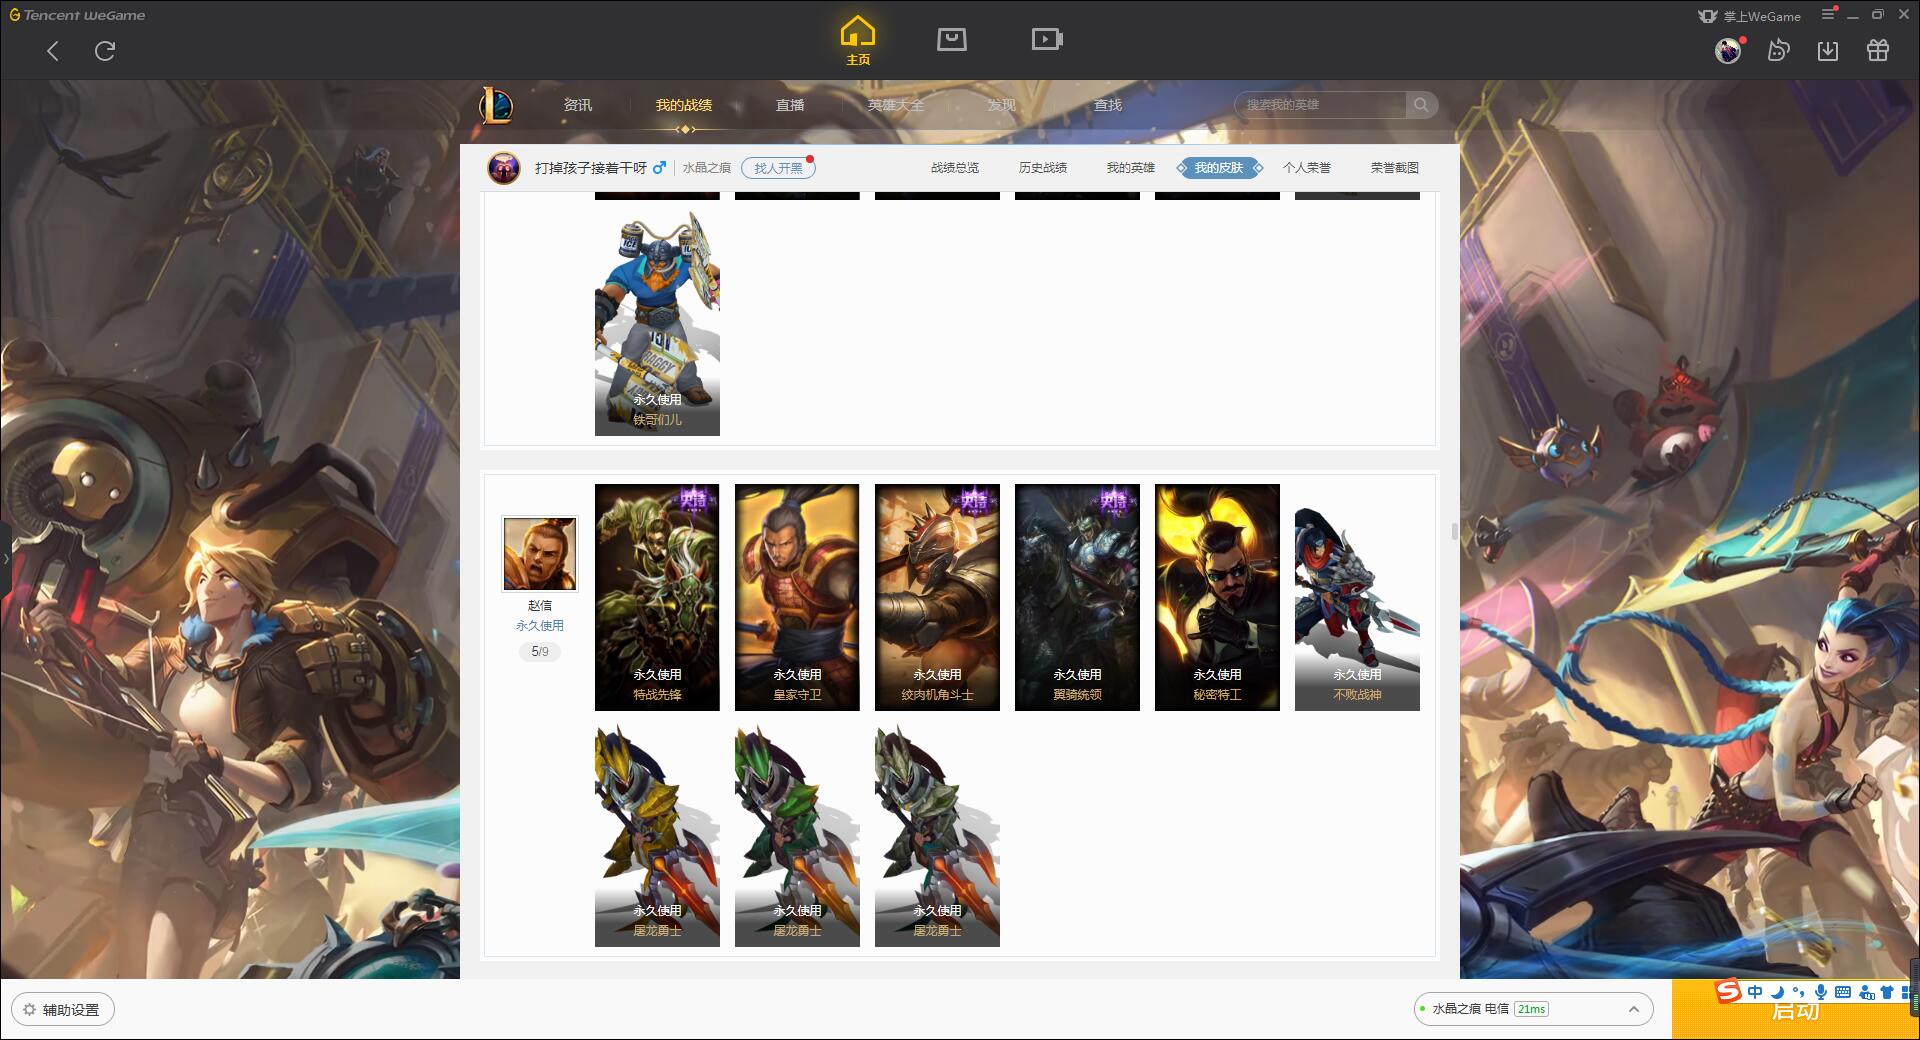This screenshot has height=1040, width=1920.
Task: Open the flame mascot activity icon
Action: tap(1778, 50)
